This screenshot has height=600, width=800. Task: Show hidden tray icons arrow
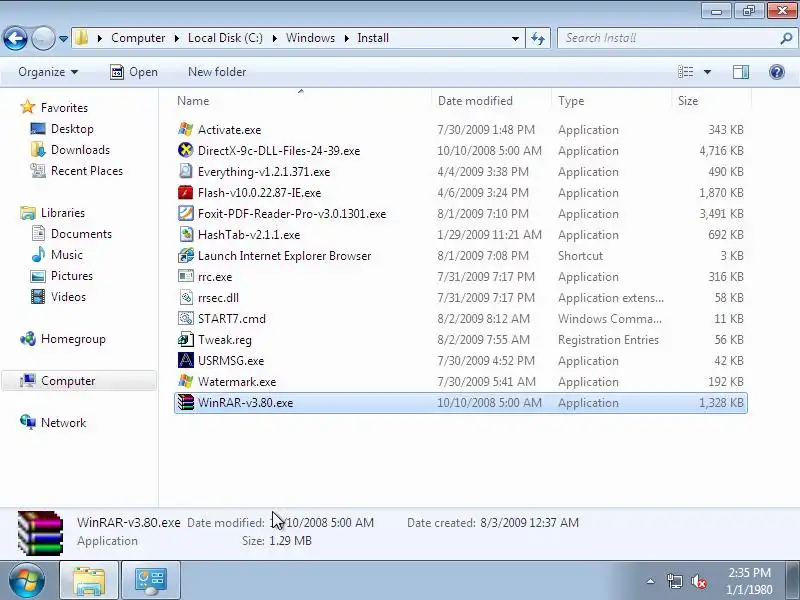pyautogui.click(x=651, y=581)
